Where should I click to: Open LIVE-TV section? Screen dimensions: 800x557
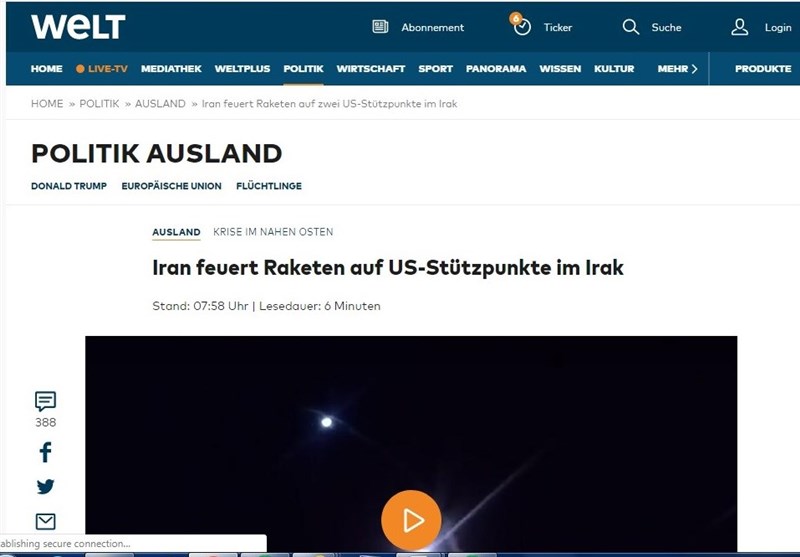pyautogui.click(x=108, y=69)
